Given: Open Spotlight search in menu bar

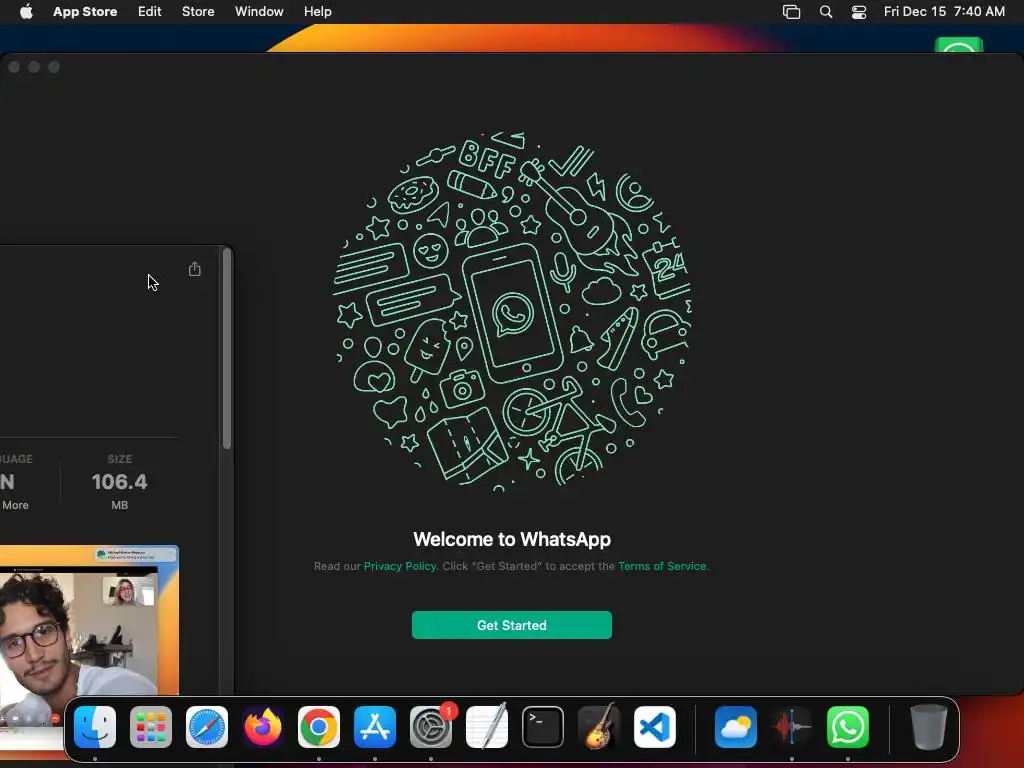Looking at the screenshot, I should pyautogui.click(x=825, y=12).
